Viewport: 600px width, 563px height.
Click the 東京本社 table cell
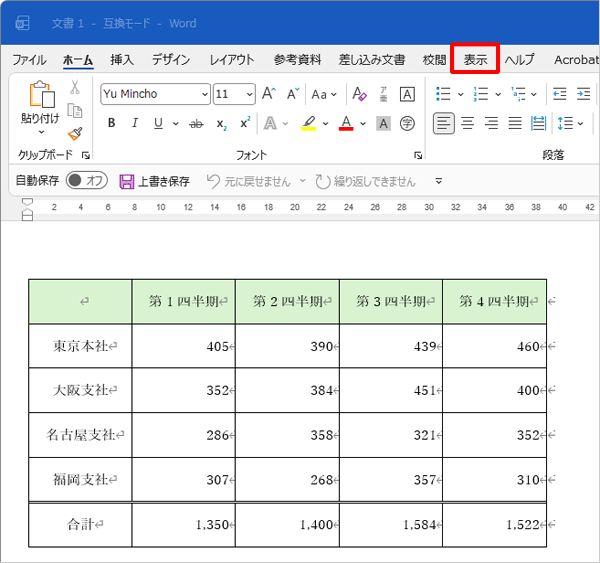click(80, 346)
